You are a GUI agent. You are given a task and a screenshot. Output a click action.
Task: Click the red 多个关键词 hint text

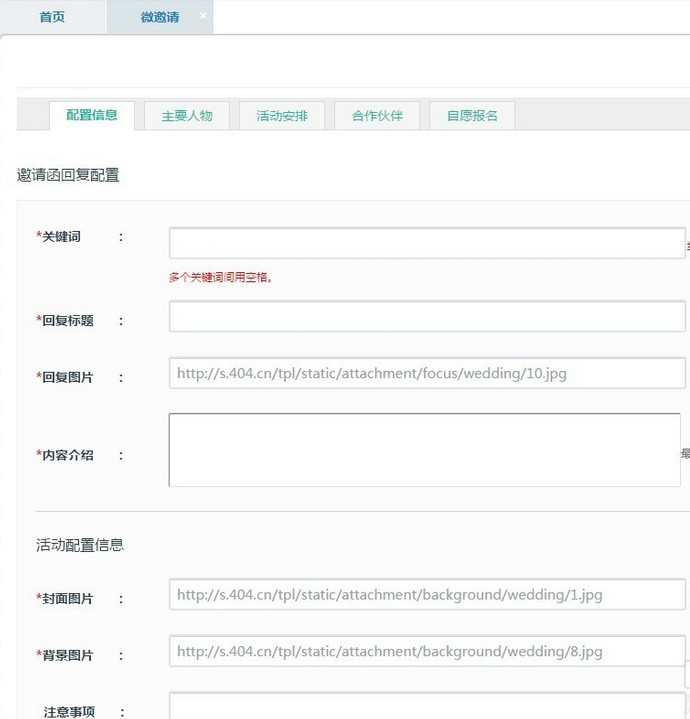(221, 278)
